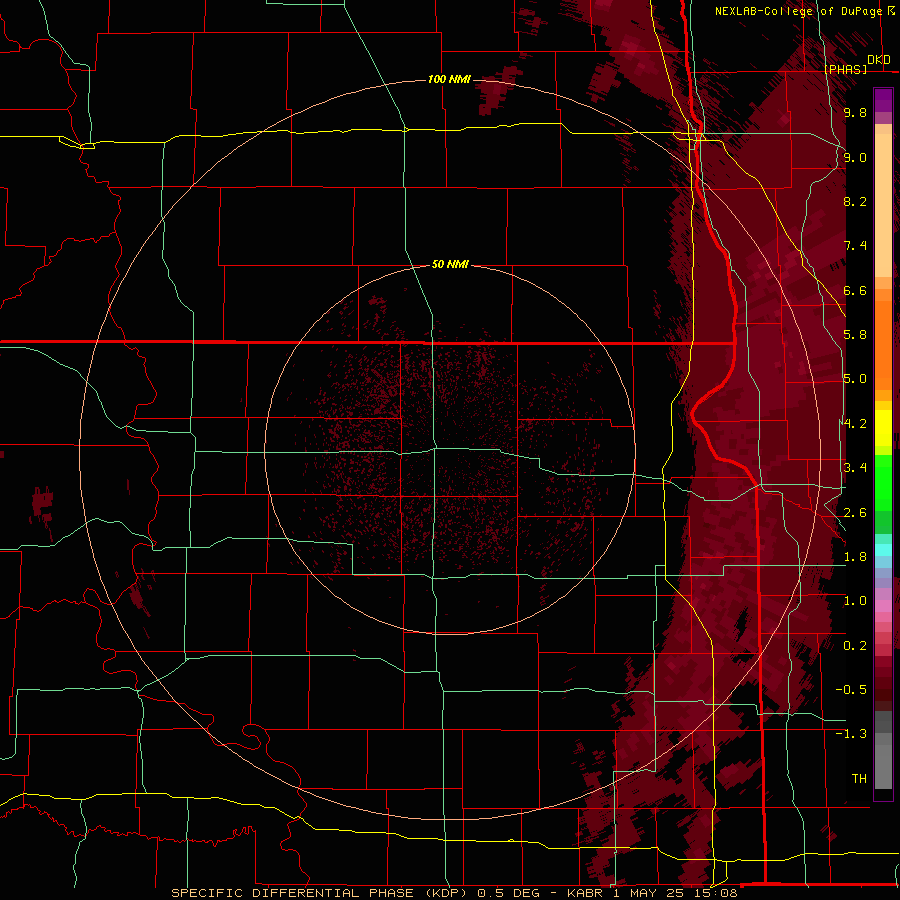The width and height of the screenshot is (900, 900).
Task: Pick the purple swatch atop the color scale
Action: [883, 100]
